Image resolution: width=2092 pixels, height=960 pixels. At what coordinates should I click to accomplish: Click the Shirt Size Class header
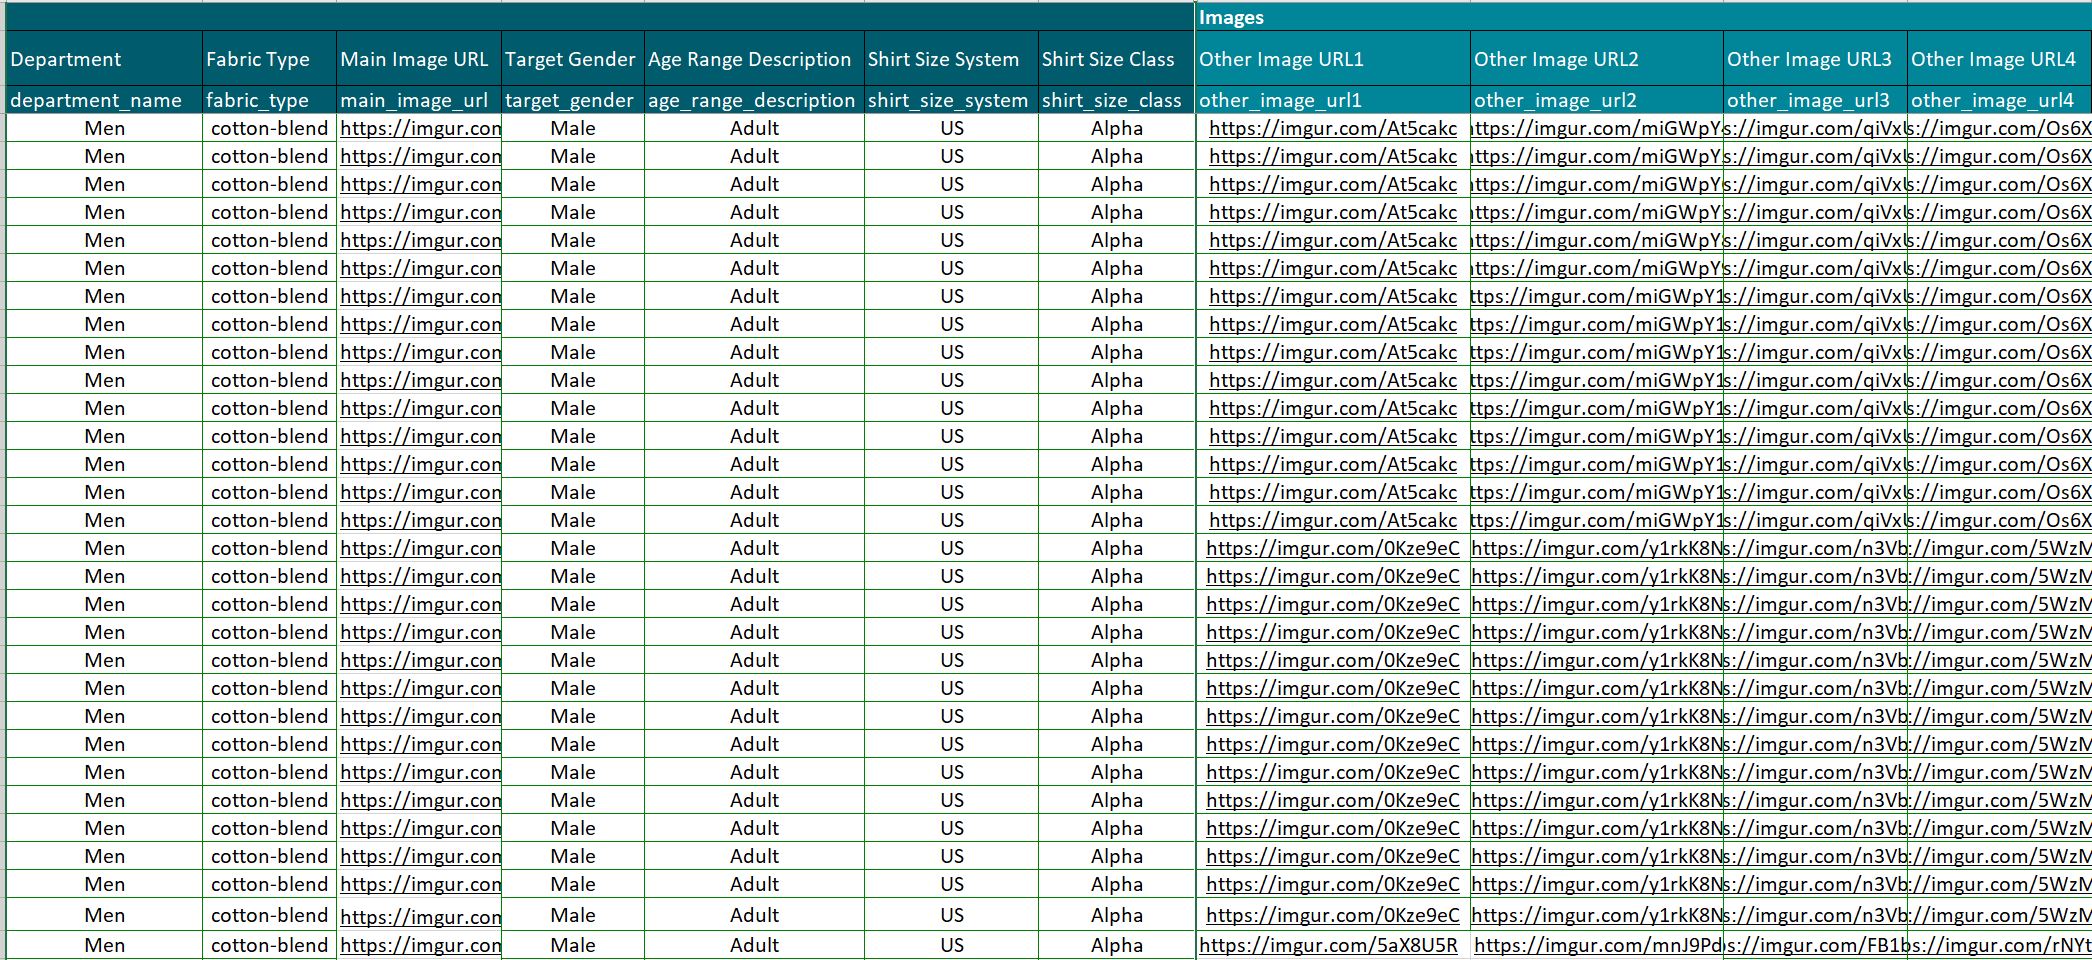coord(1116,59)
